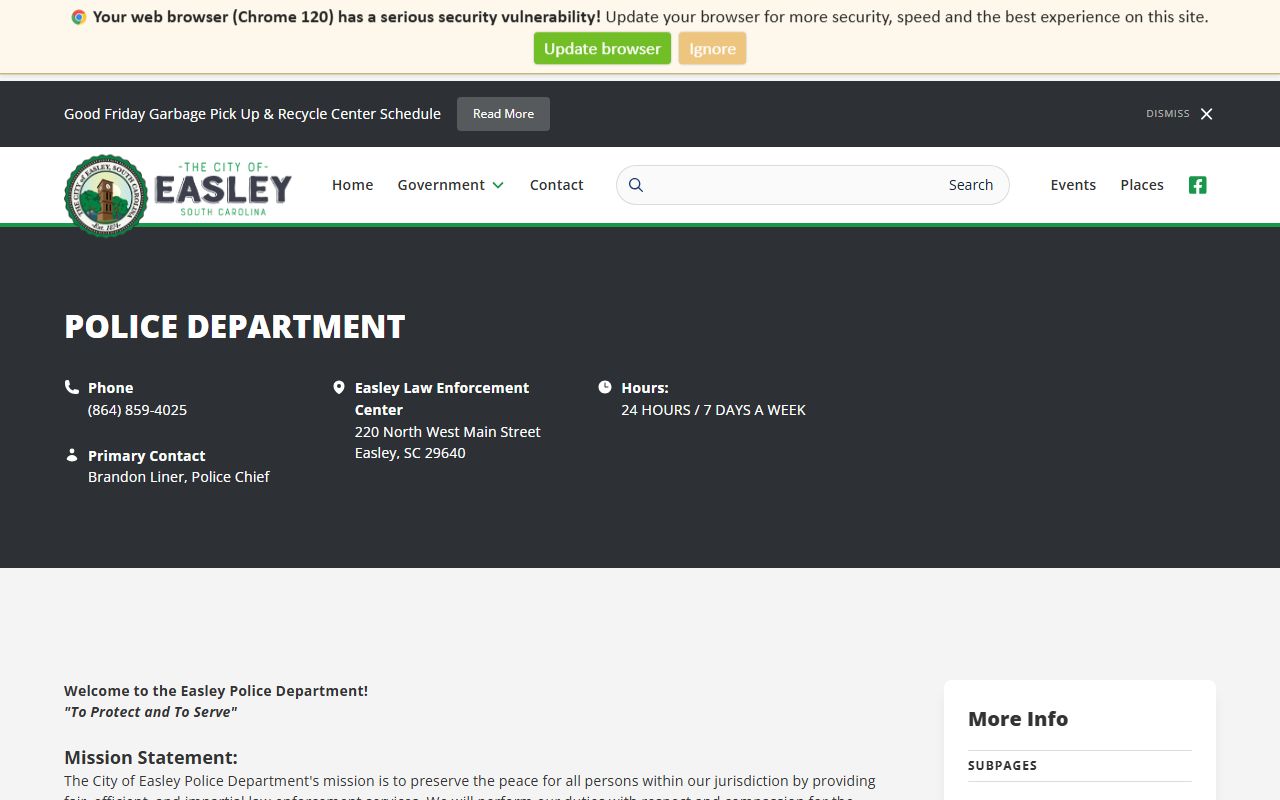This screenshot has width=1280, height=800.
Task: Click the More Info sidebar heading
Action: [x=1018, y=719]
